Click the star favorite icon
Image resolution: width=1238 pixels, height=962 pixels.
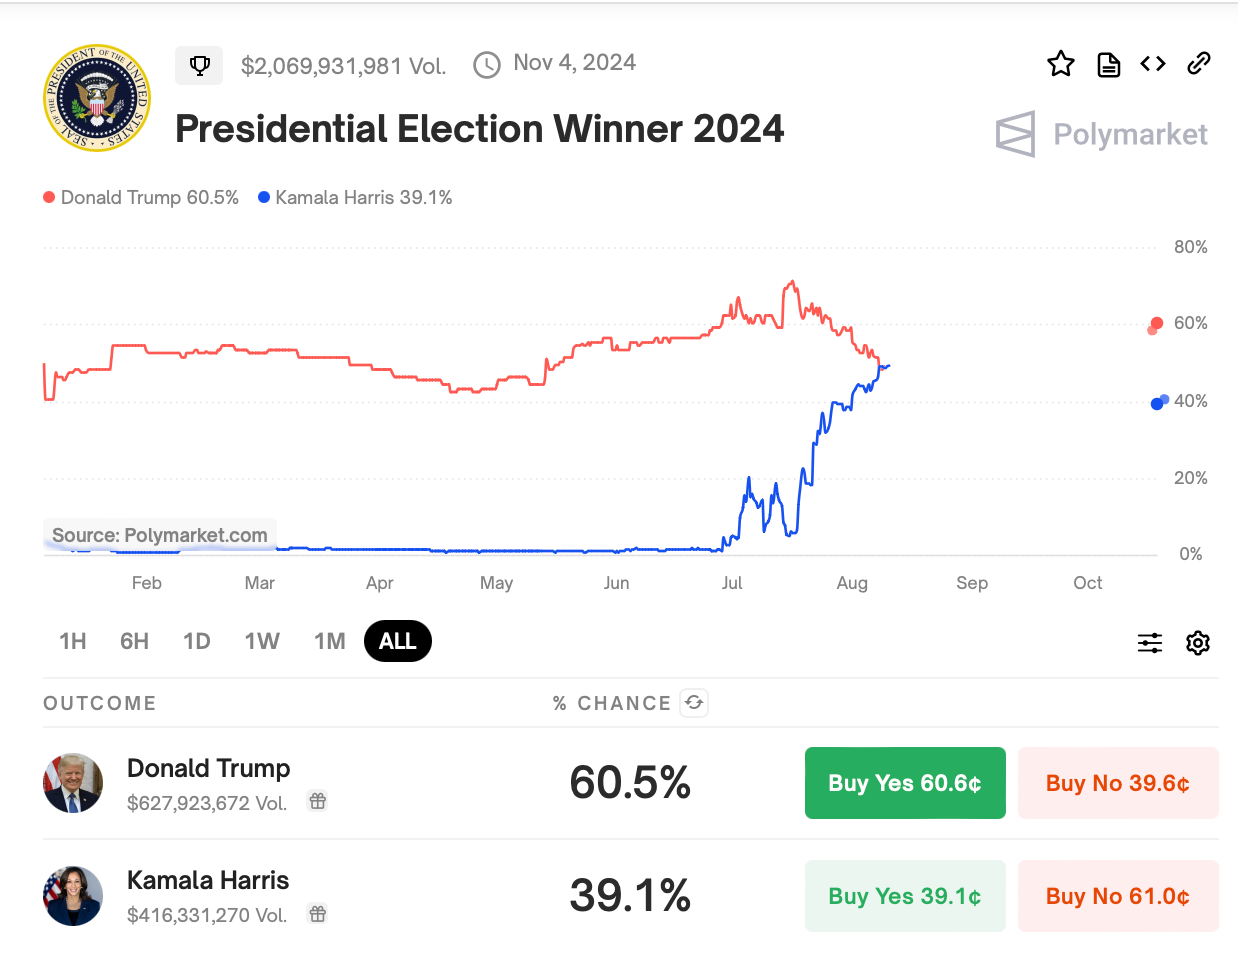1061,64
